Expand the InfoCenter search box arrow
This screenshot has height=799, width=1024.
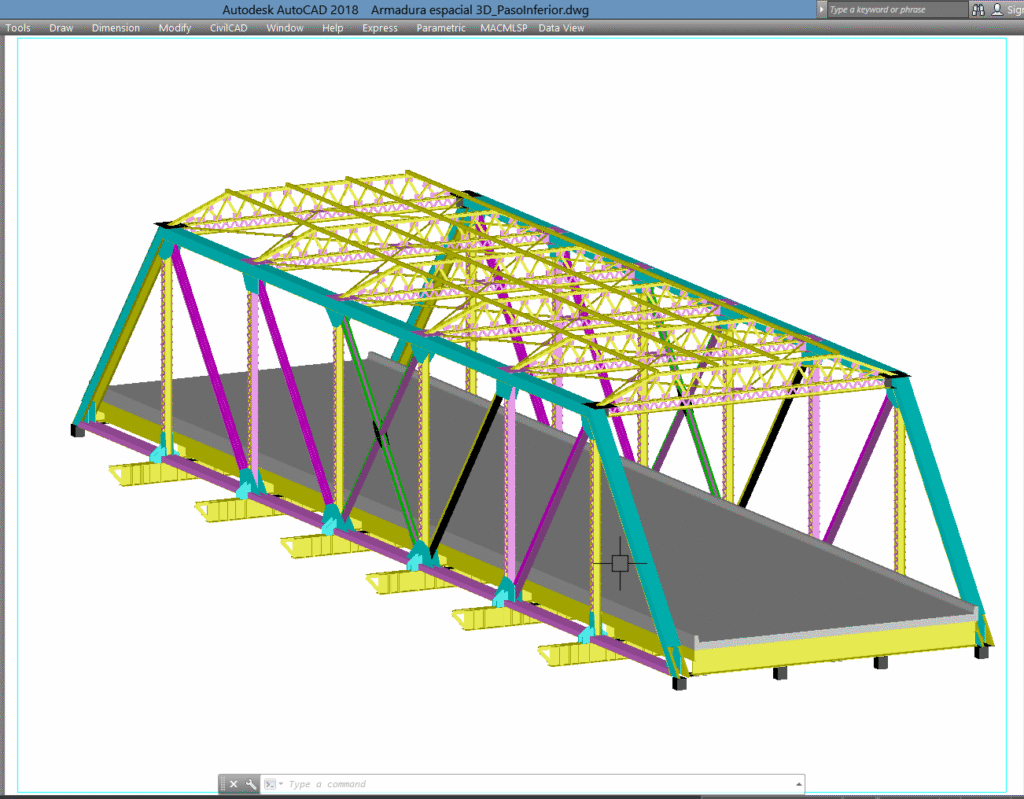(x=822, y=10)
